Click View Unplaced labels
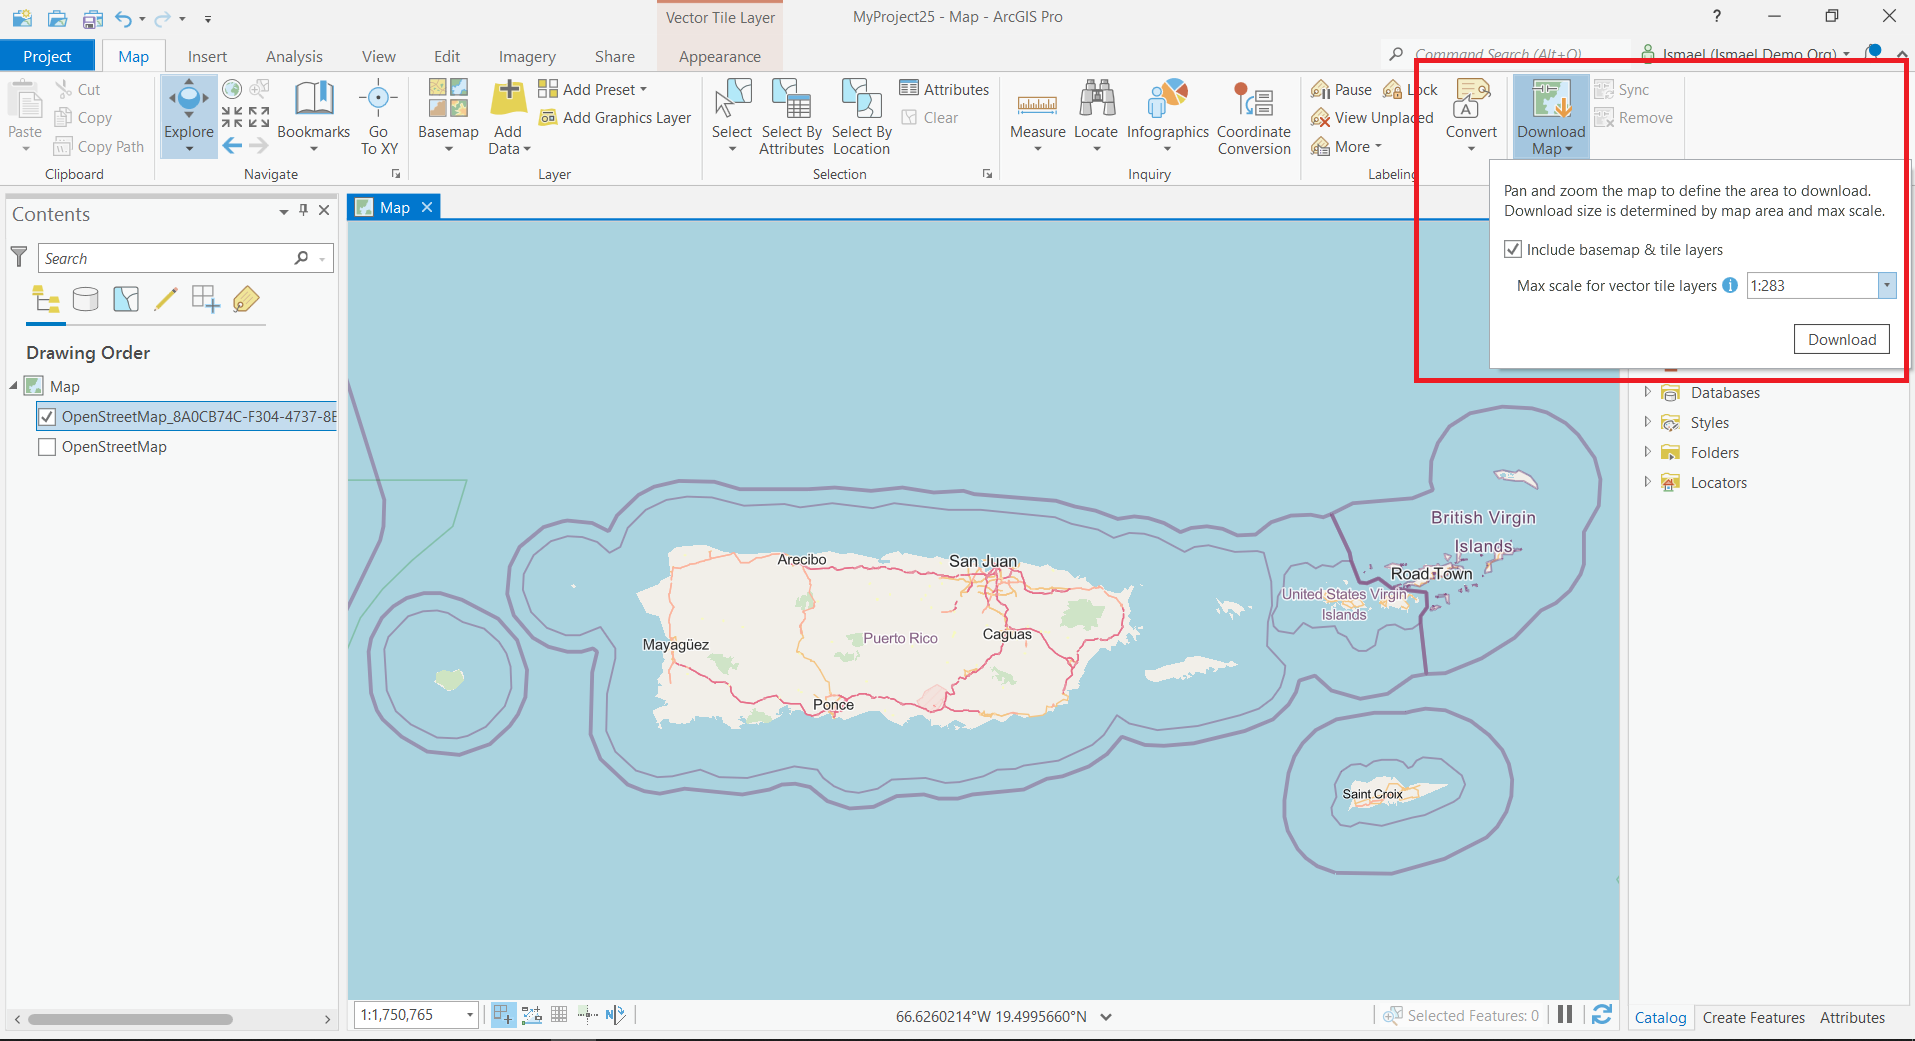Viewport: 1915px width, 1041px height. (x=1372, y=118)
